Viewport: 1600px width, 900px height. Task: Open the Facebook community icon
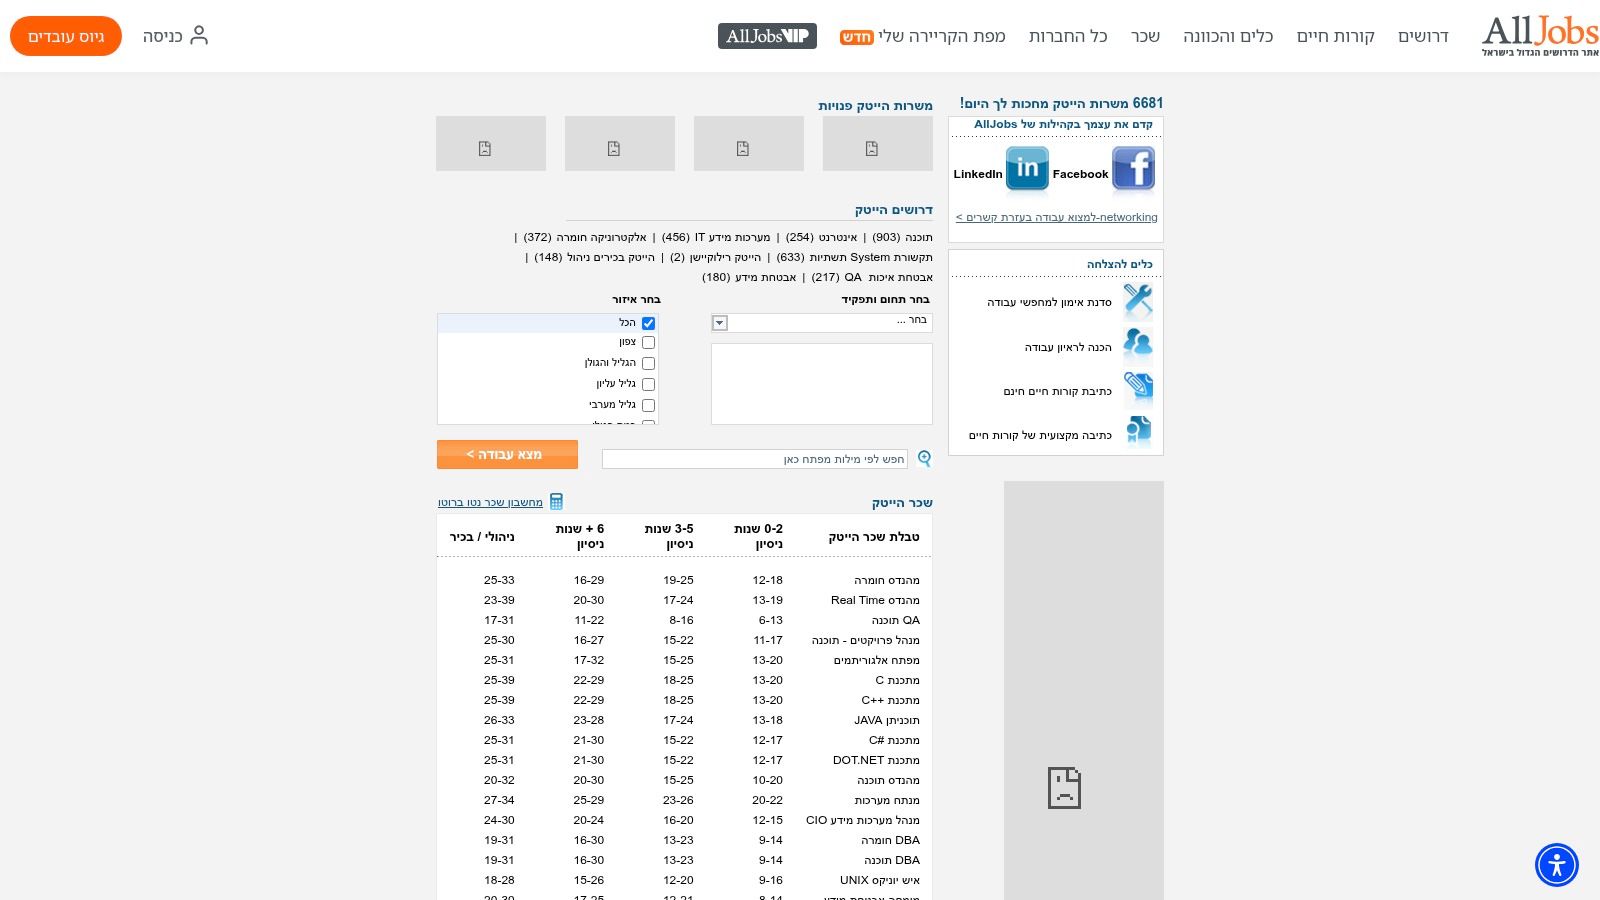click(x=1133, y=169)
